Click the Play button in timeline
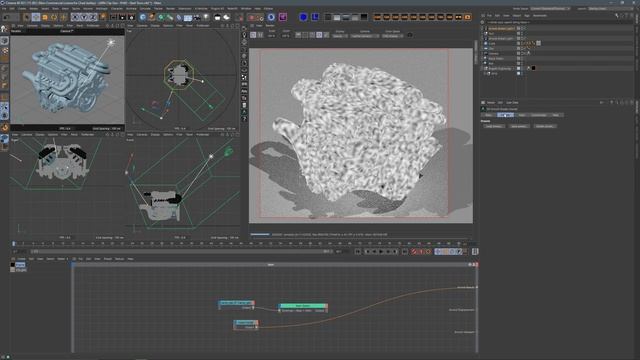This screenshot has width=640, height=360. 381,252
